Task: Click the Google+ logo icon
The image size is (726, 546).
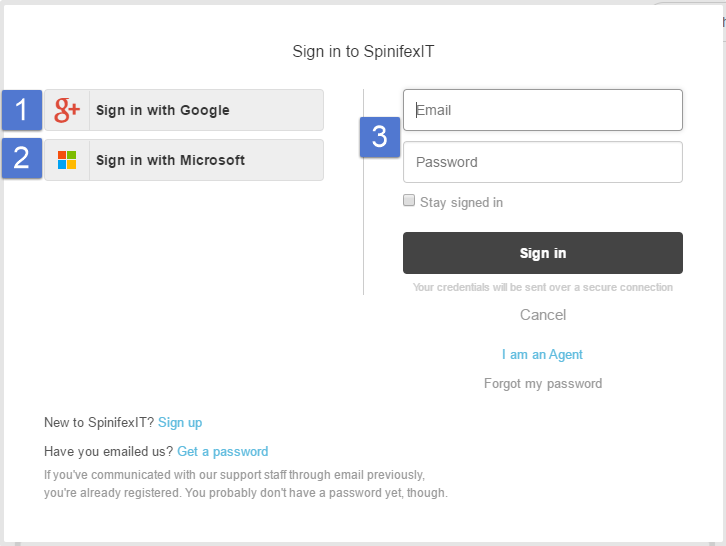Action: 67,110
